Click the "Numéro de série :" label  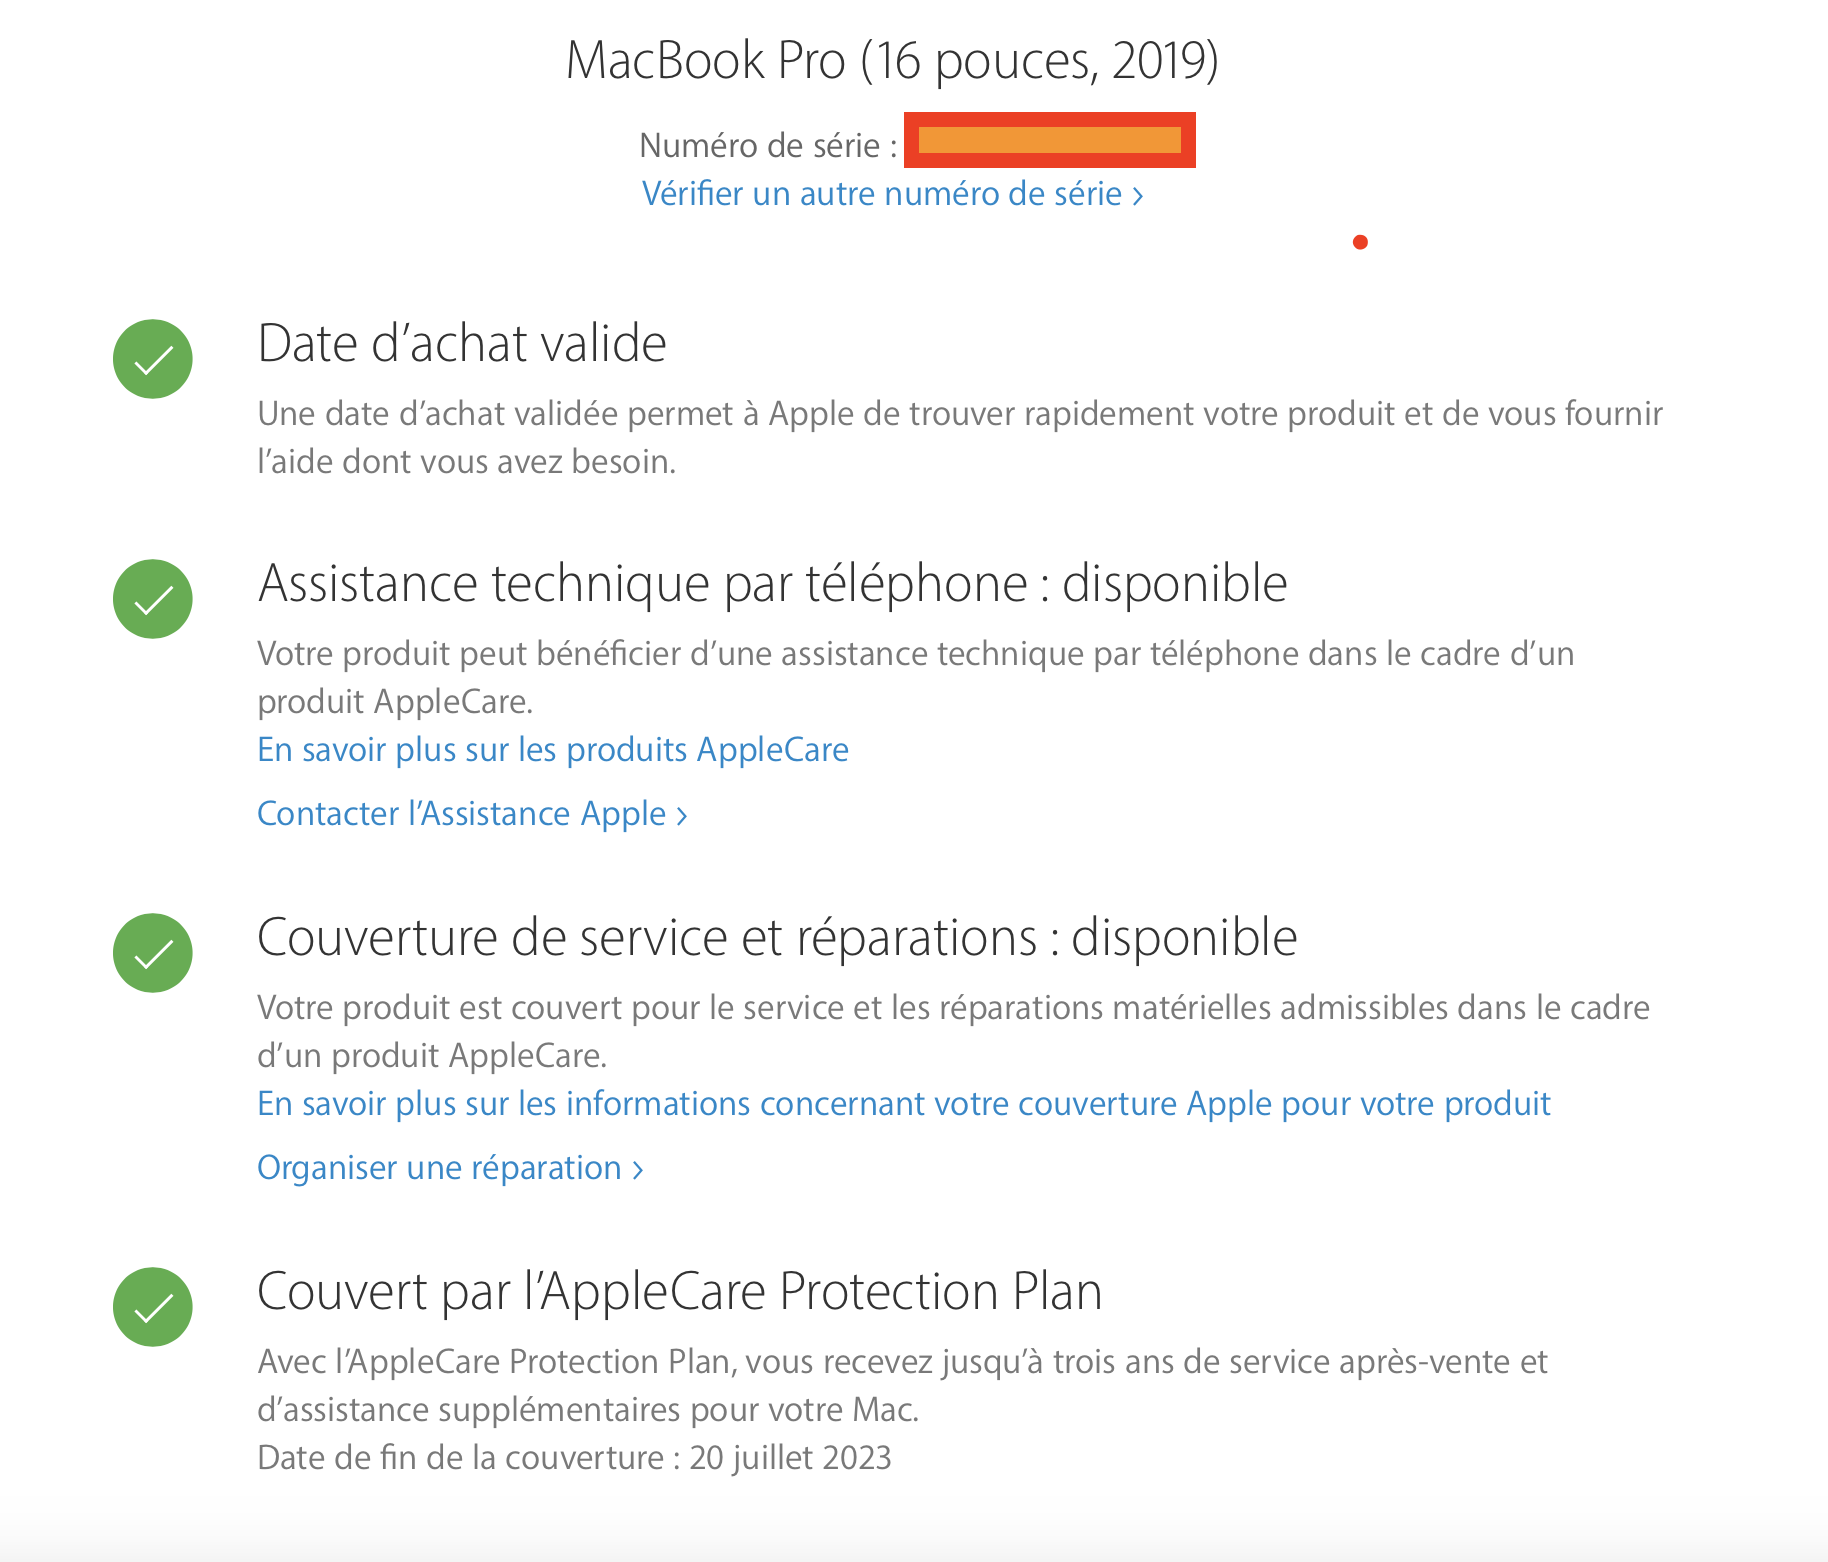(x=768, y=146)
